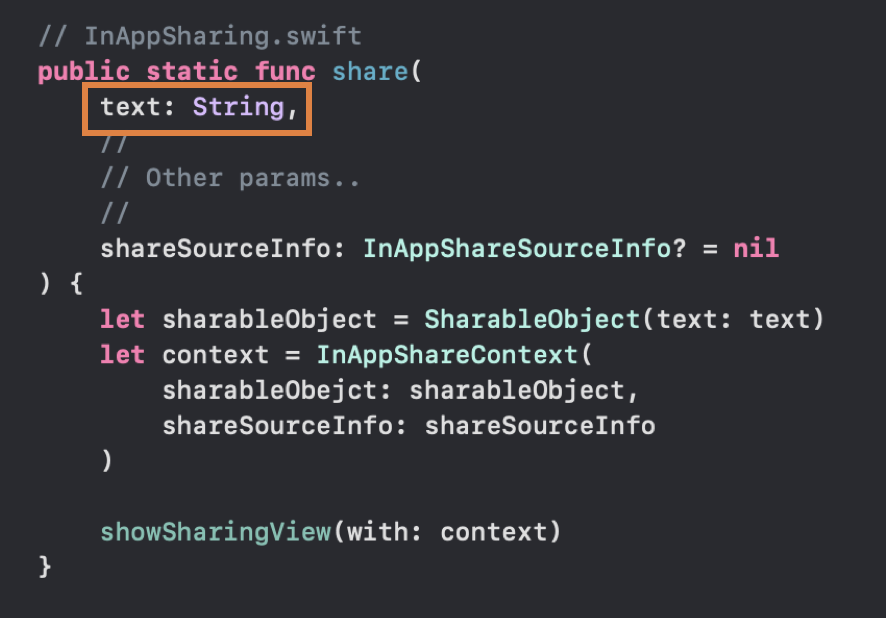Click the purple 'String' type
The height and width of the screenshot is (618, 886).
(238, 107)
